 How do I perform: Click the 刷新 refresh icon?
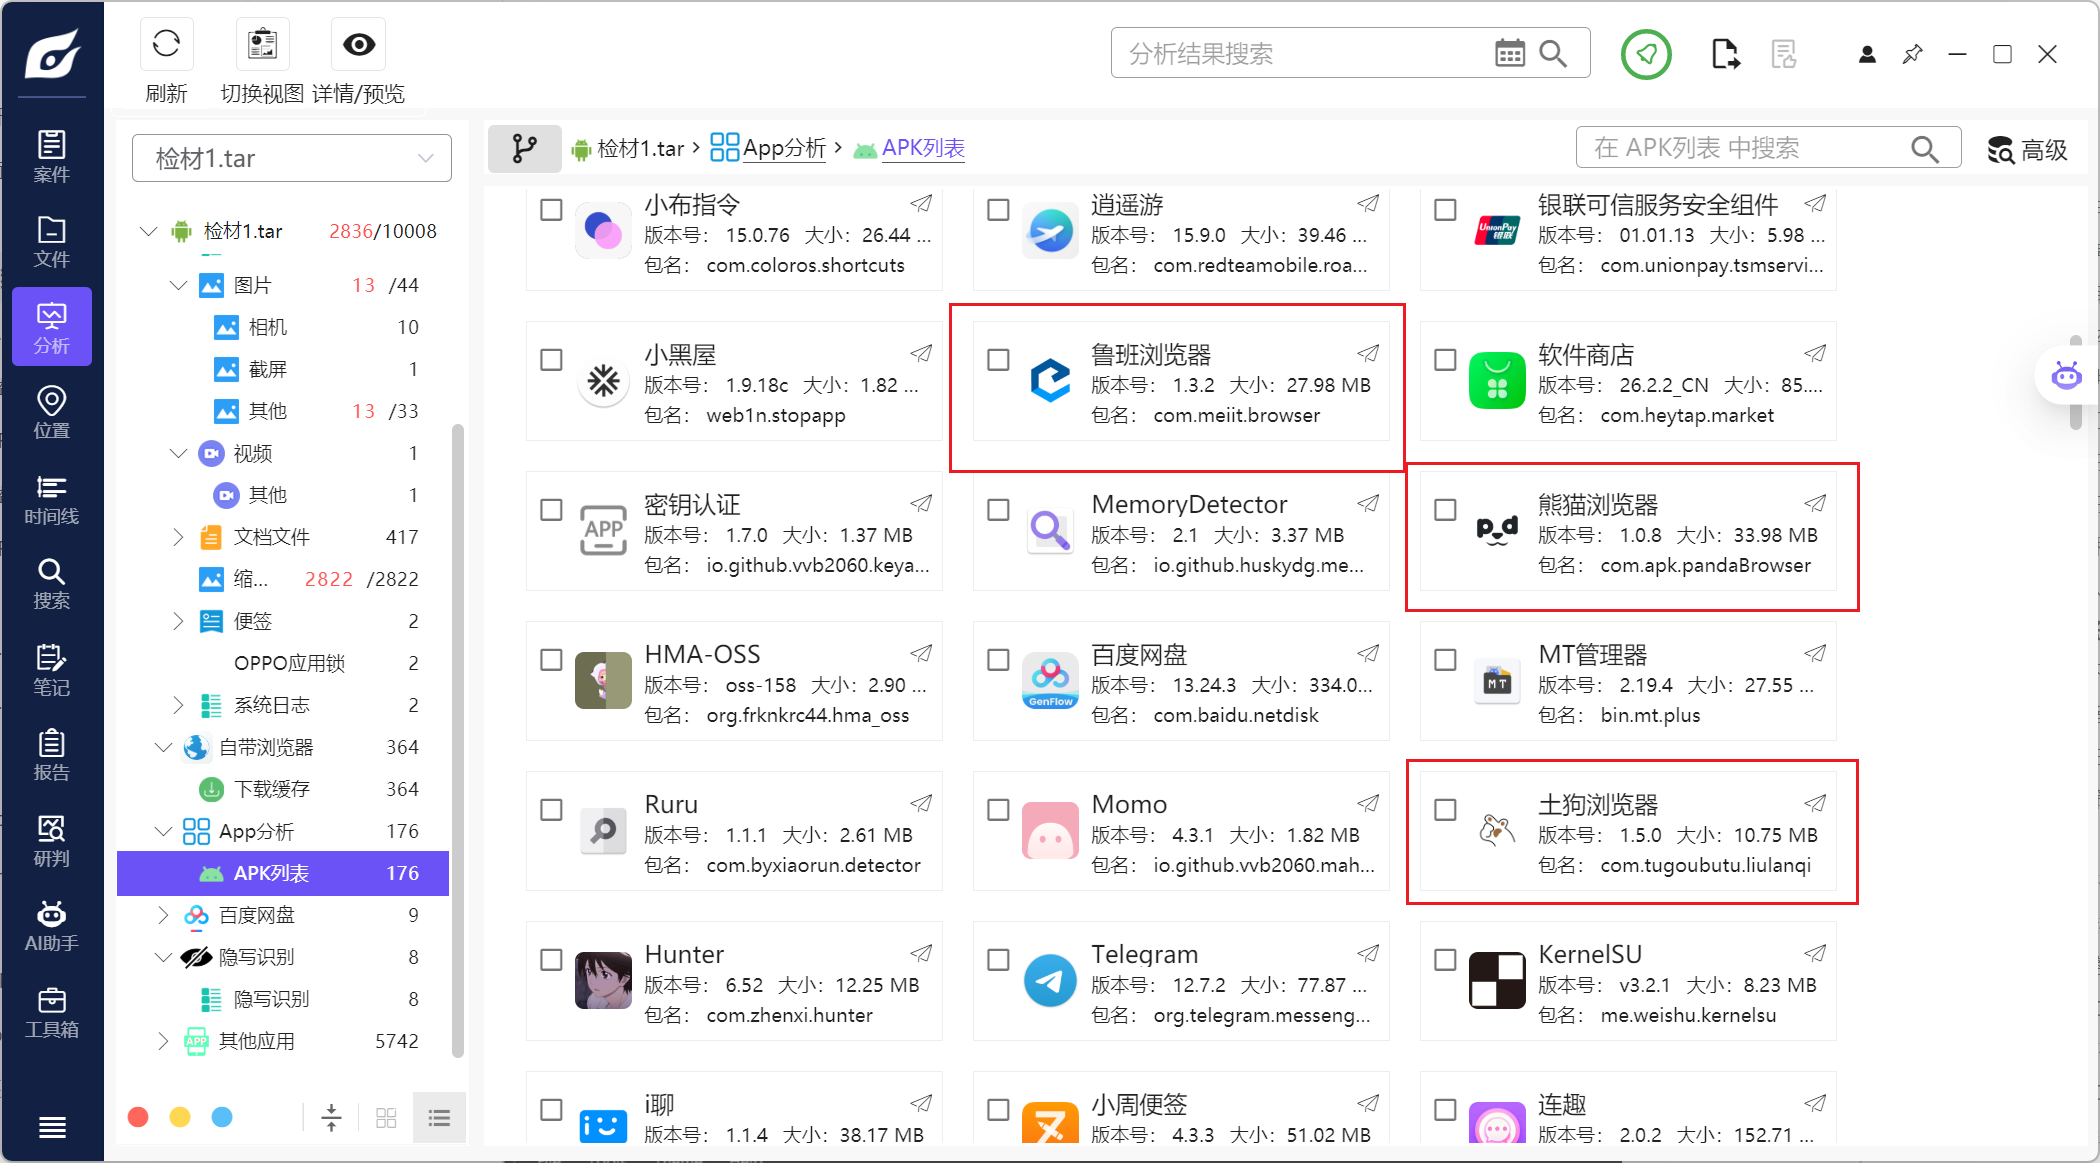coord(166,45)
